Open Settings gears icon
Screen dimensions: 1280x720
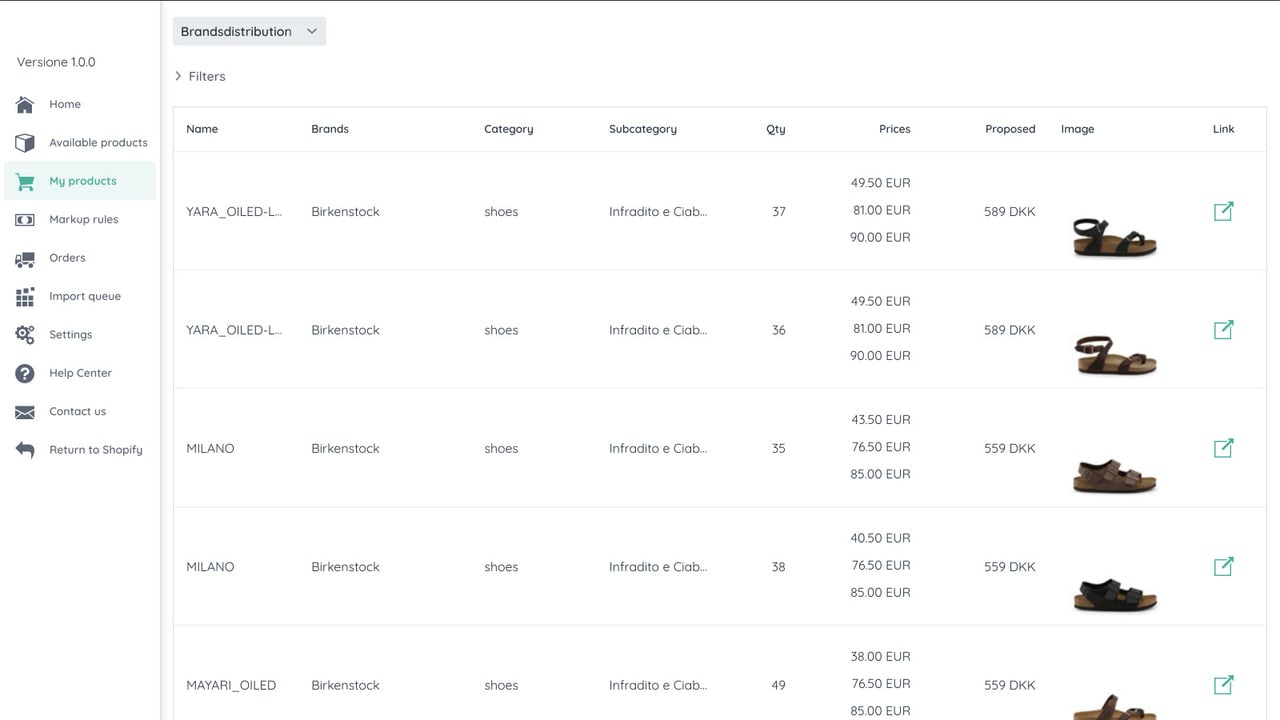click(25, 335)
